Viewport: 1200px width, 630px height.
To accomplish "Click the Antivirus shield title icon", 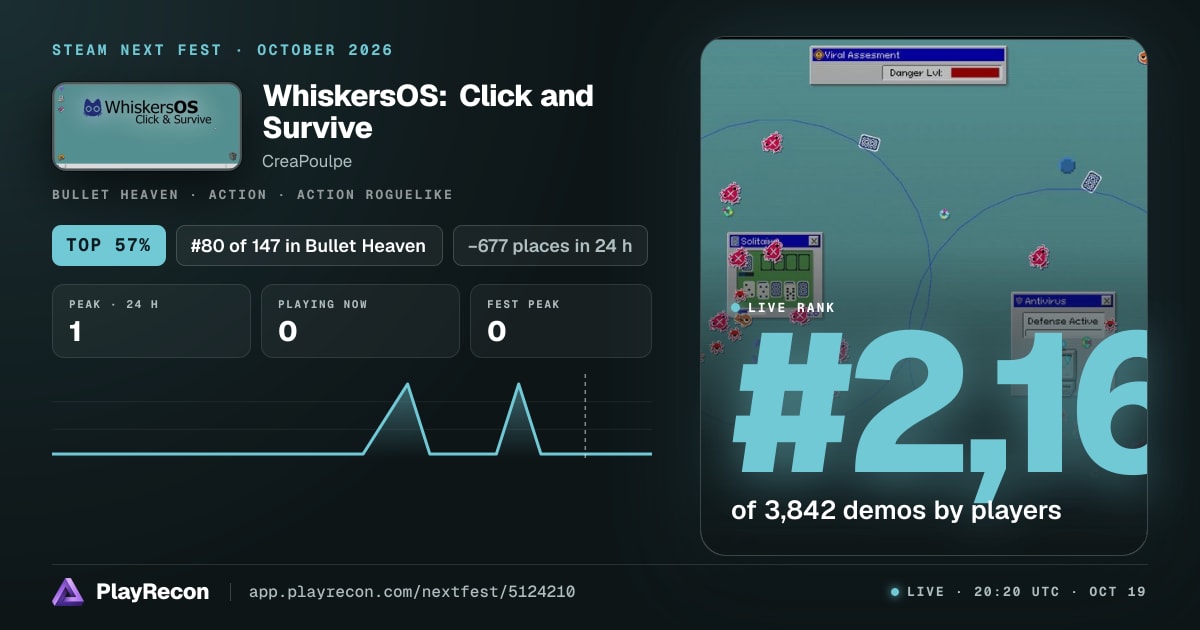I will coord(1019,300).
